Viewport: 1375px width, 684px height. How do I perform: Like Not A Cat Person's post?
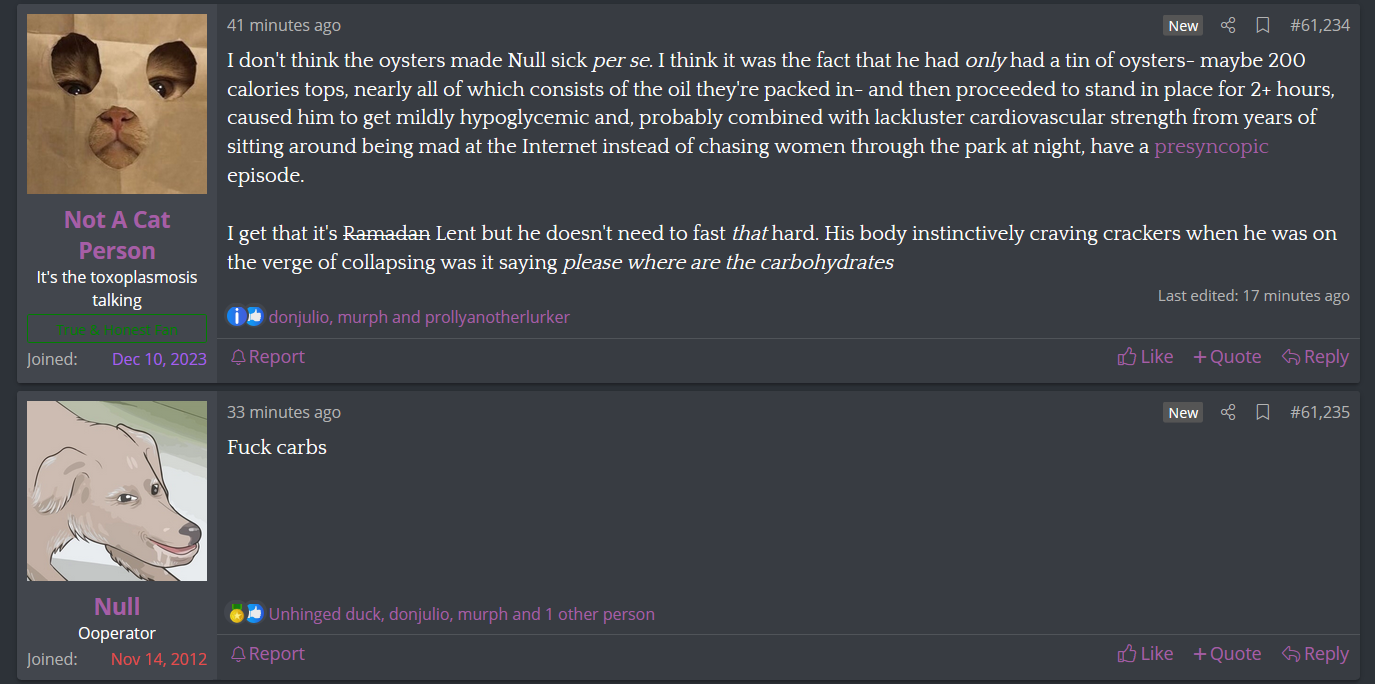pyautogui.click(x=1145, y=357)
